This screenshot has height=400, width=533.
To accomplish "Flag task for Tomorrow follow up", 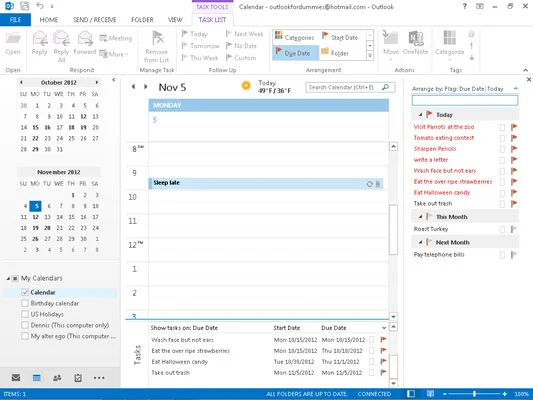I will point(201,46).
